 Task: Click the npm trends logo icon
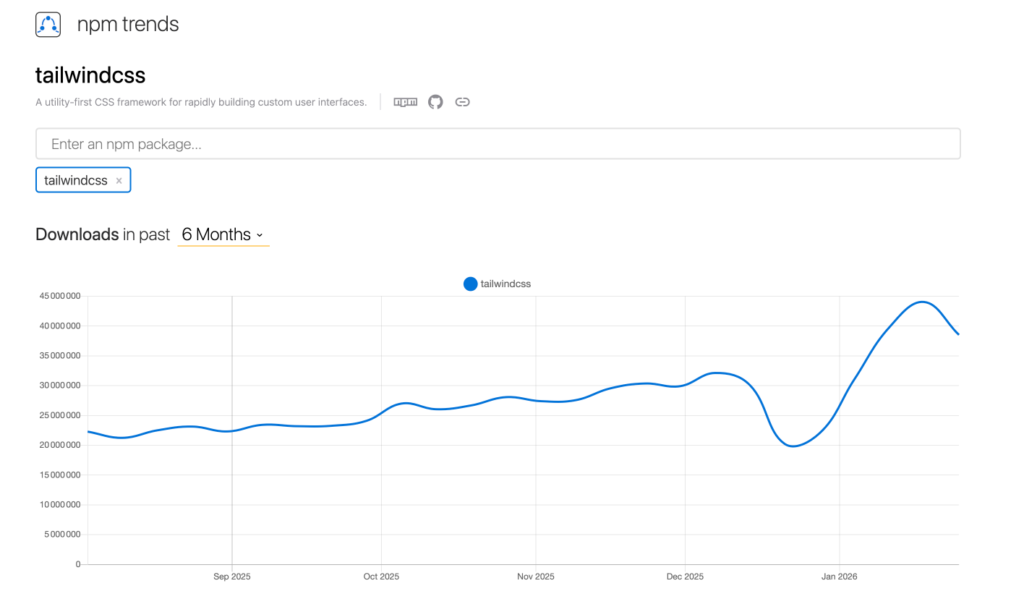[x=48, y=25]
